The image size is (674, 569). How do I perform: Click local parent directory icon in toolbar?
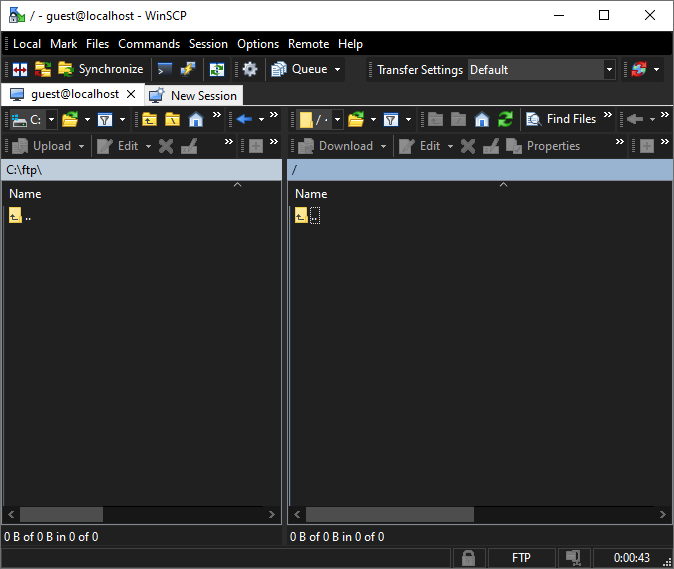149,119
